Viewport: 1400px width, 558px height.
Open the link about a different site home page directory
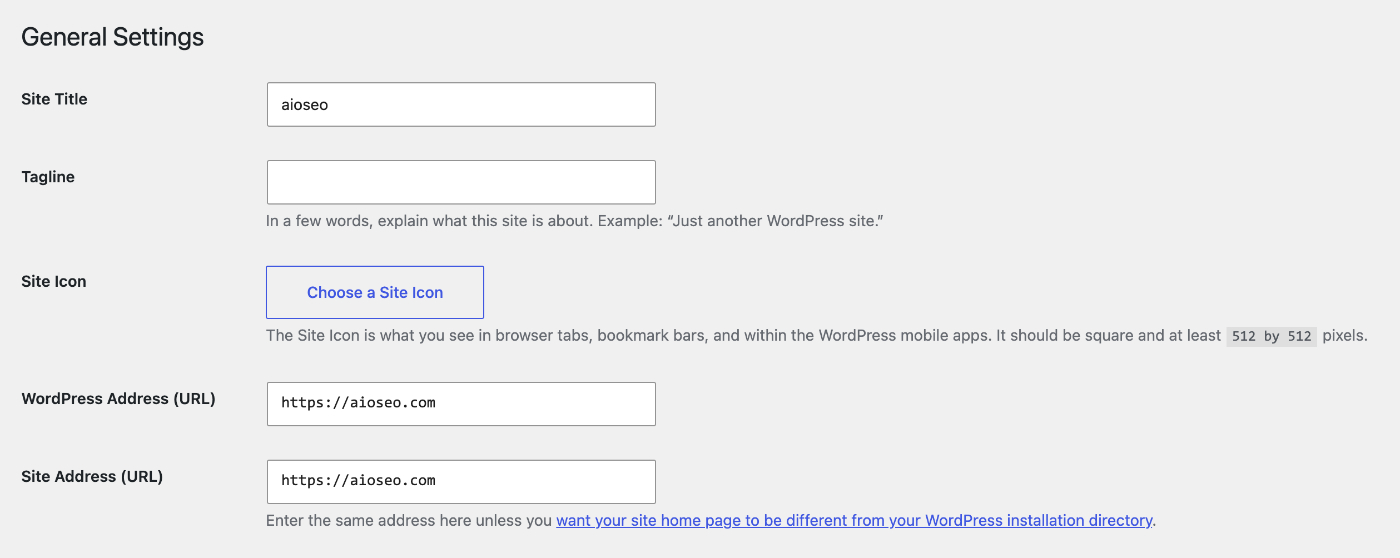[854, 521]
